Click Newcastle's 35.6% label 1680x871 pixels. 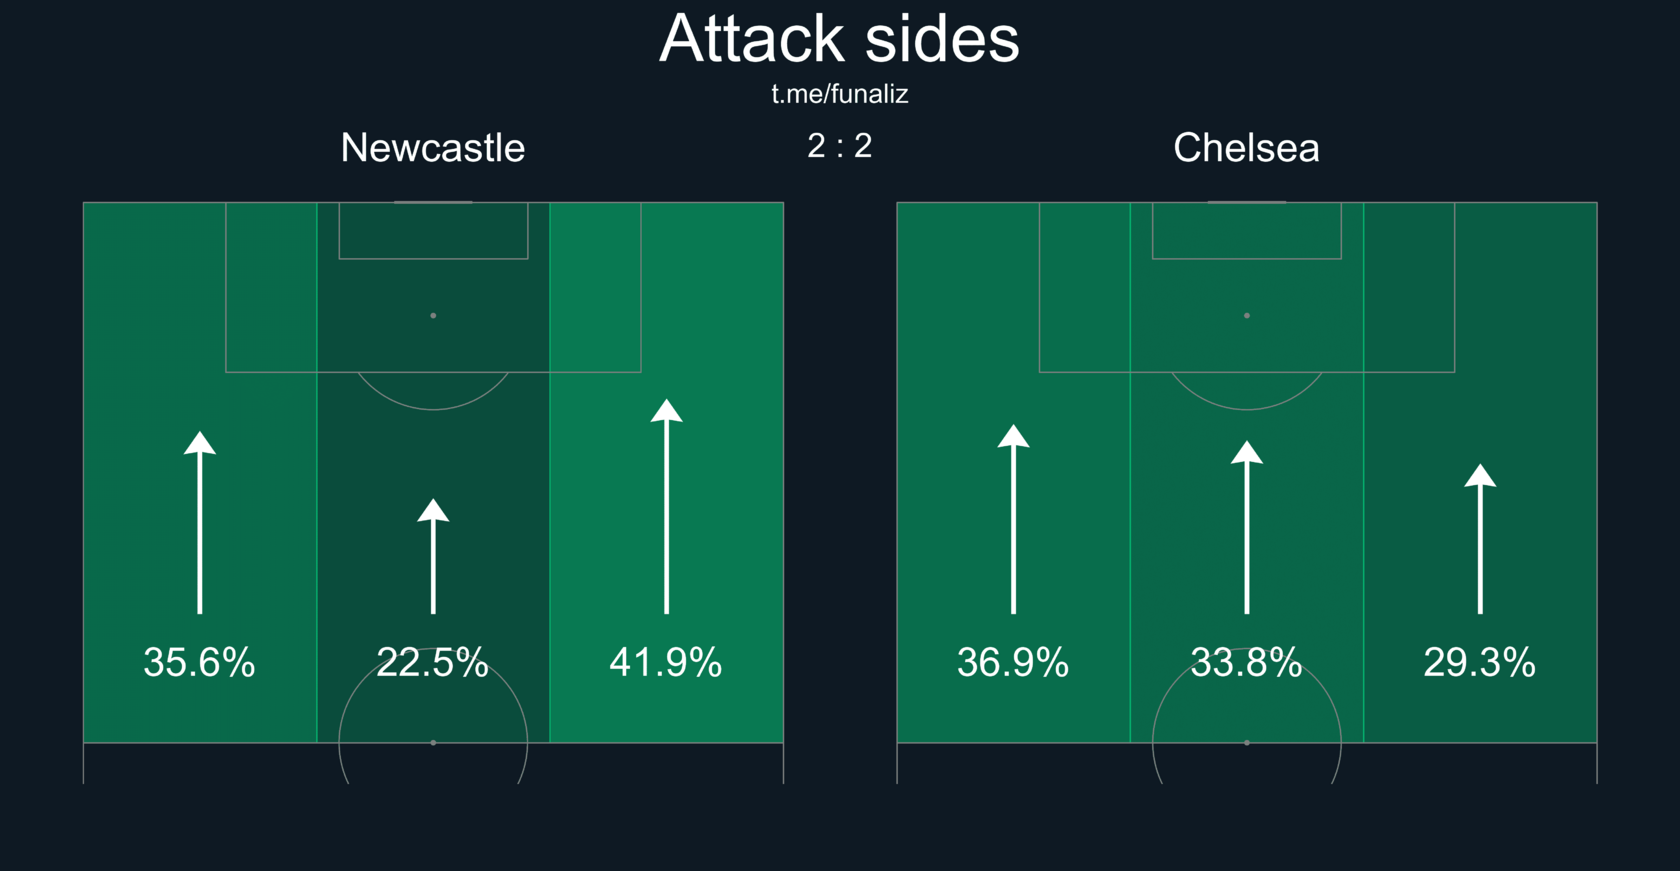200,662
